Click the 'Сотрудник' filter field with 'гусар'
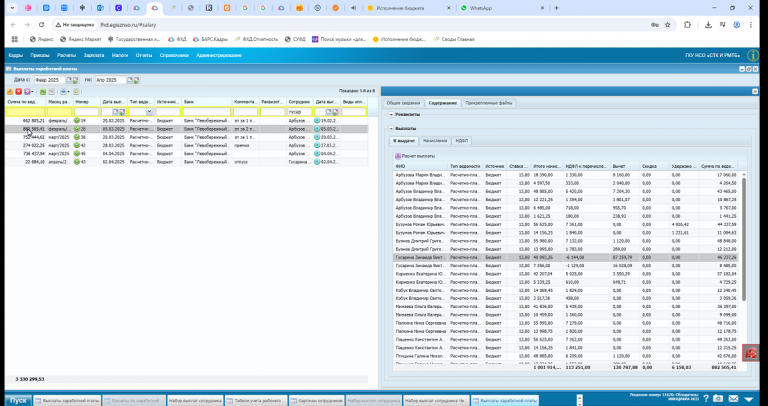This screenshot has height=406, width=768. (x=300, y=112)
